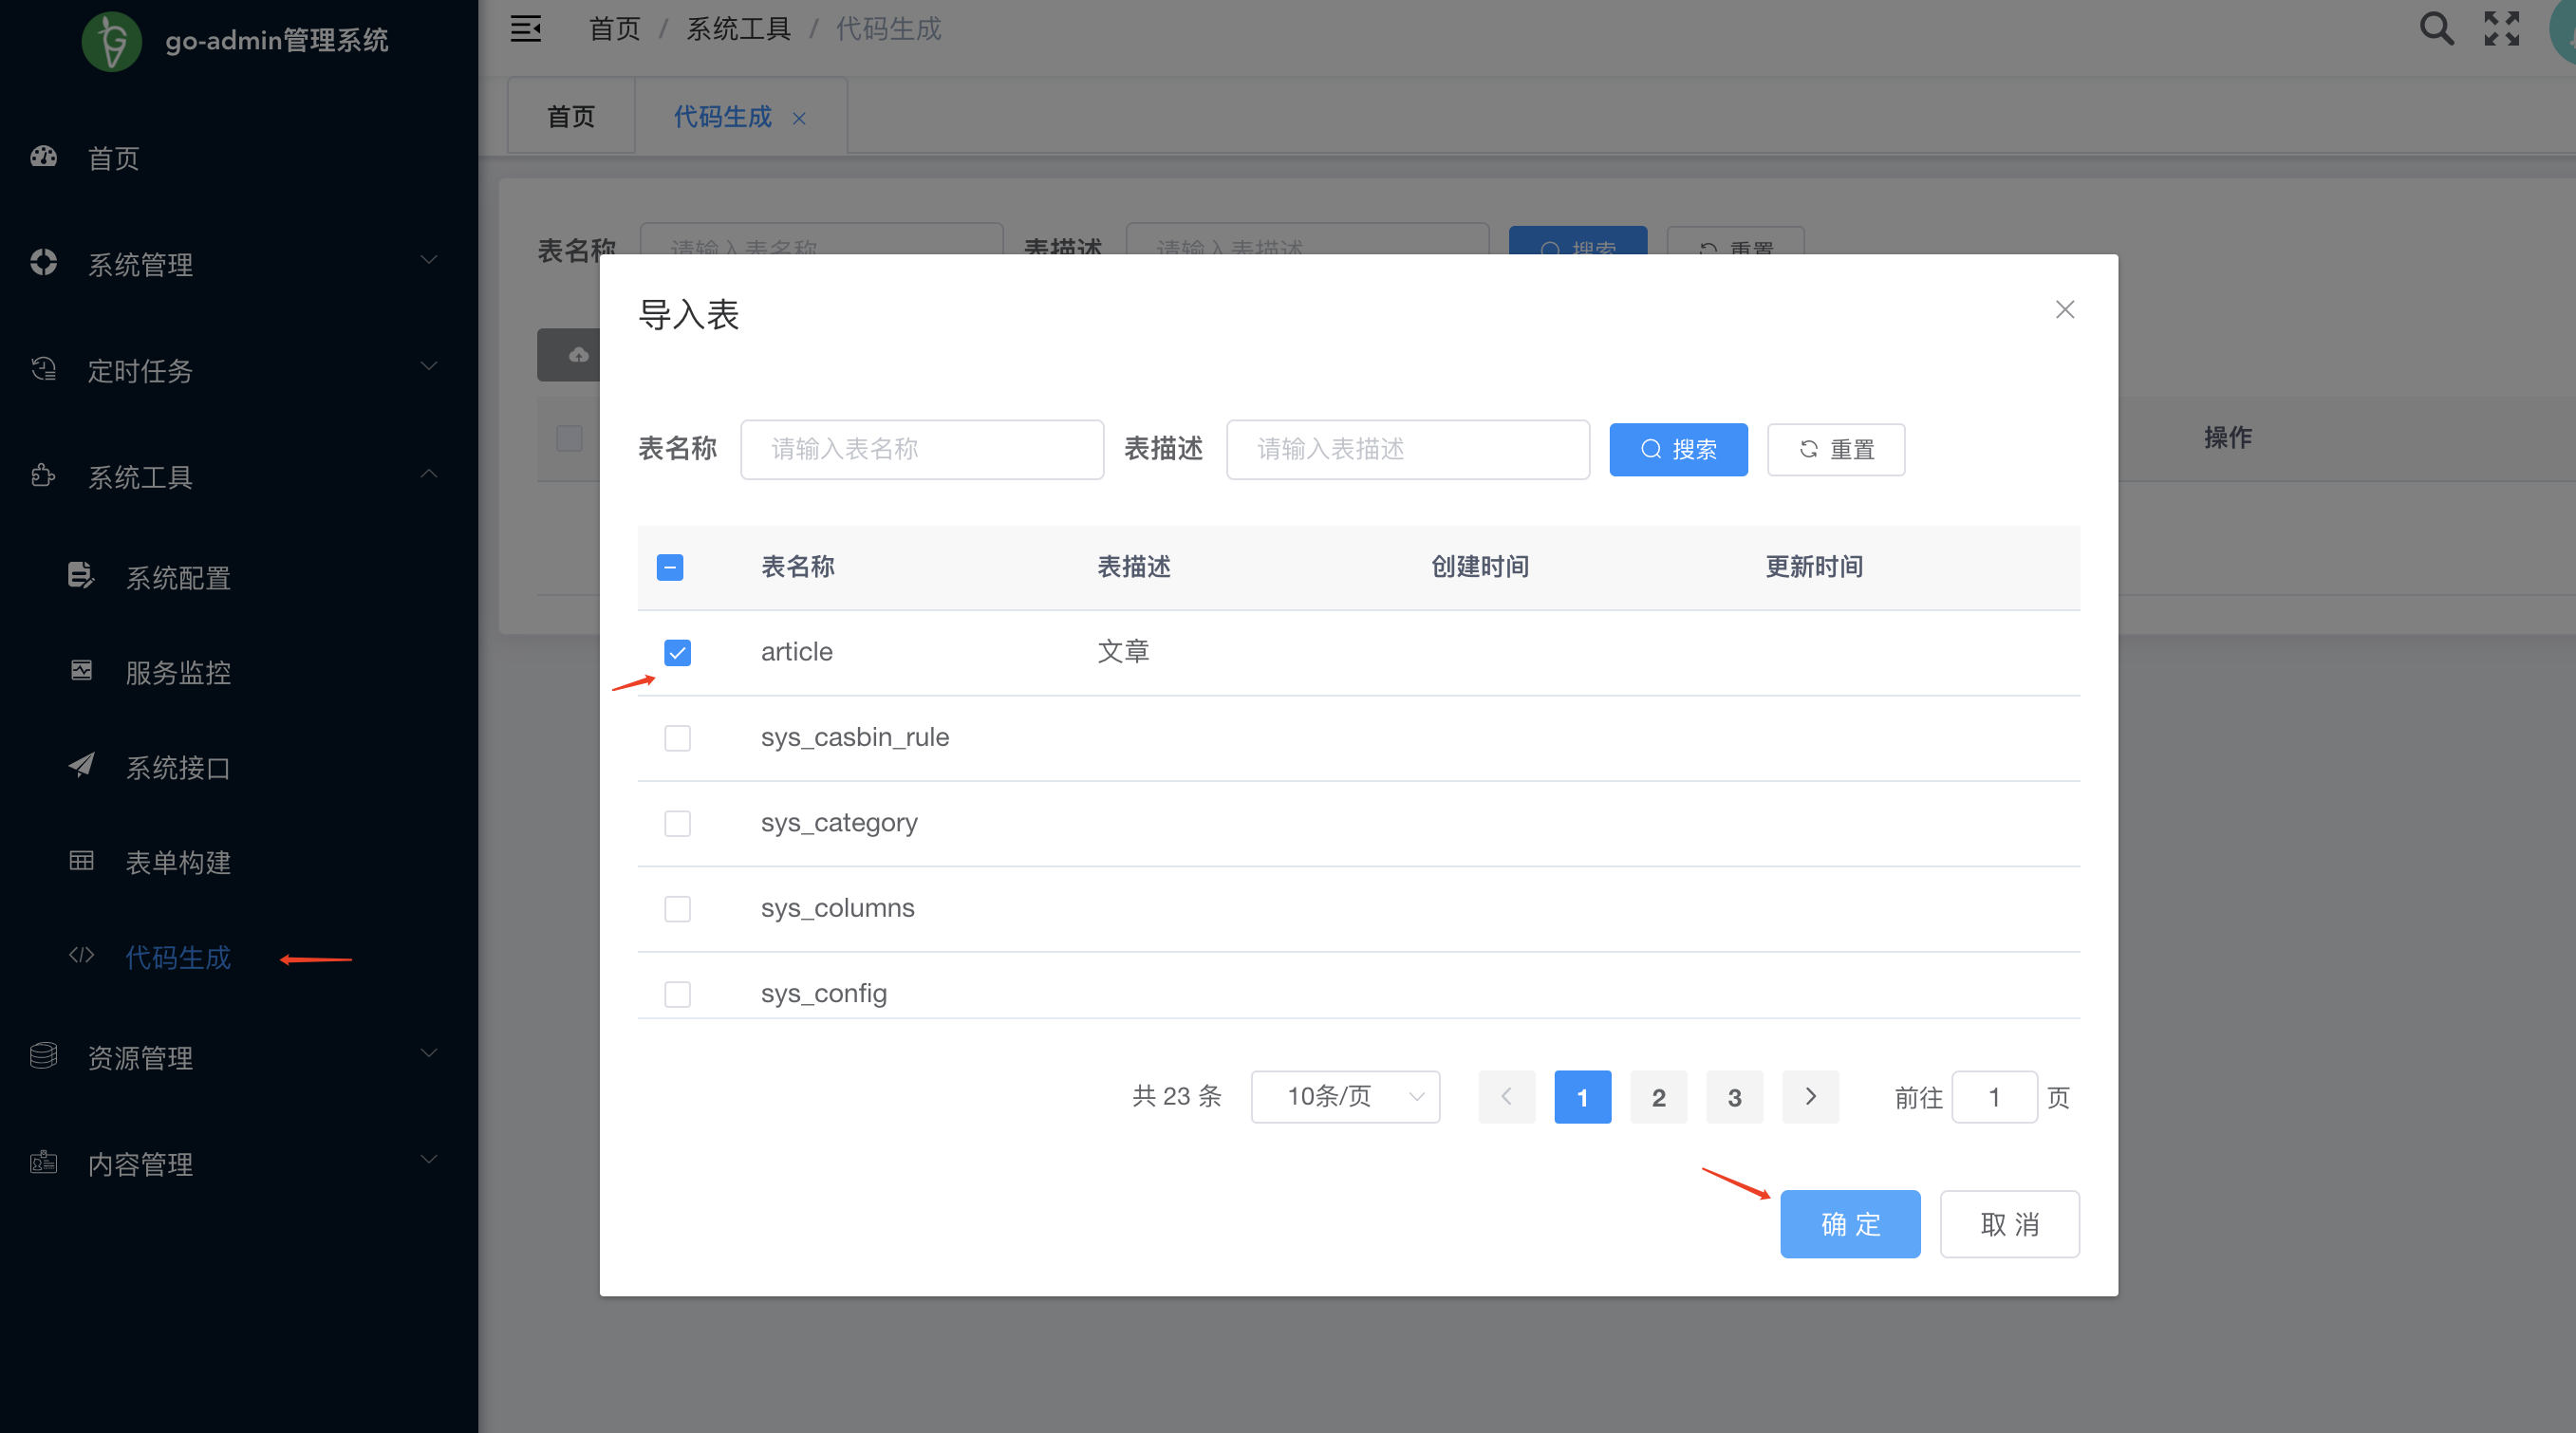Click the dialog's 重置 reset button
This screenshot has height=1433, width=2576.
[x=1835, y=450]
